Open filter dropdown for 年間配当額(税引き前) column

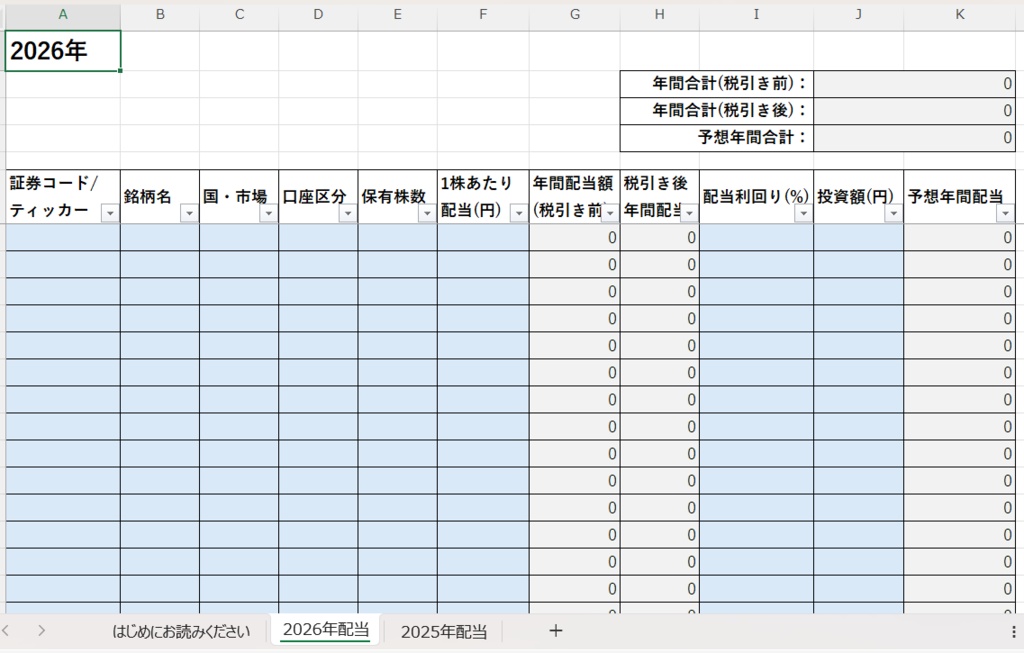(x=610, y=214)
